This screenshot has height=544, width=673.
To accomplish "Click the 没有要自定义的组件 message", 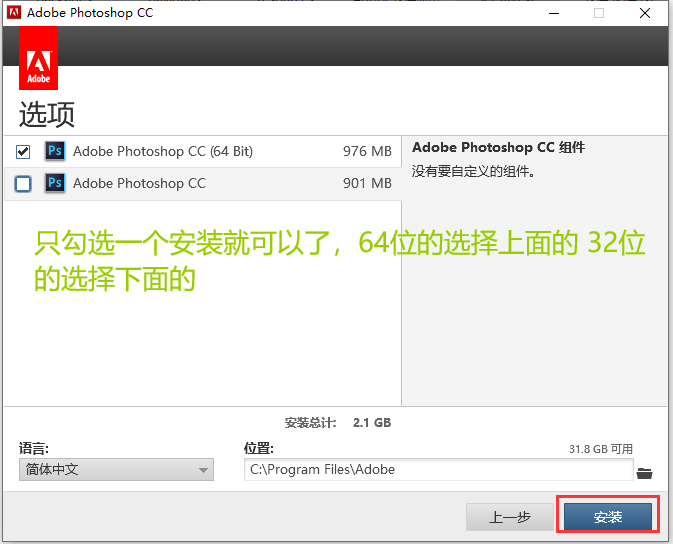I will point(473,171).
